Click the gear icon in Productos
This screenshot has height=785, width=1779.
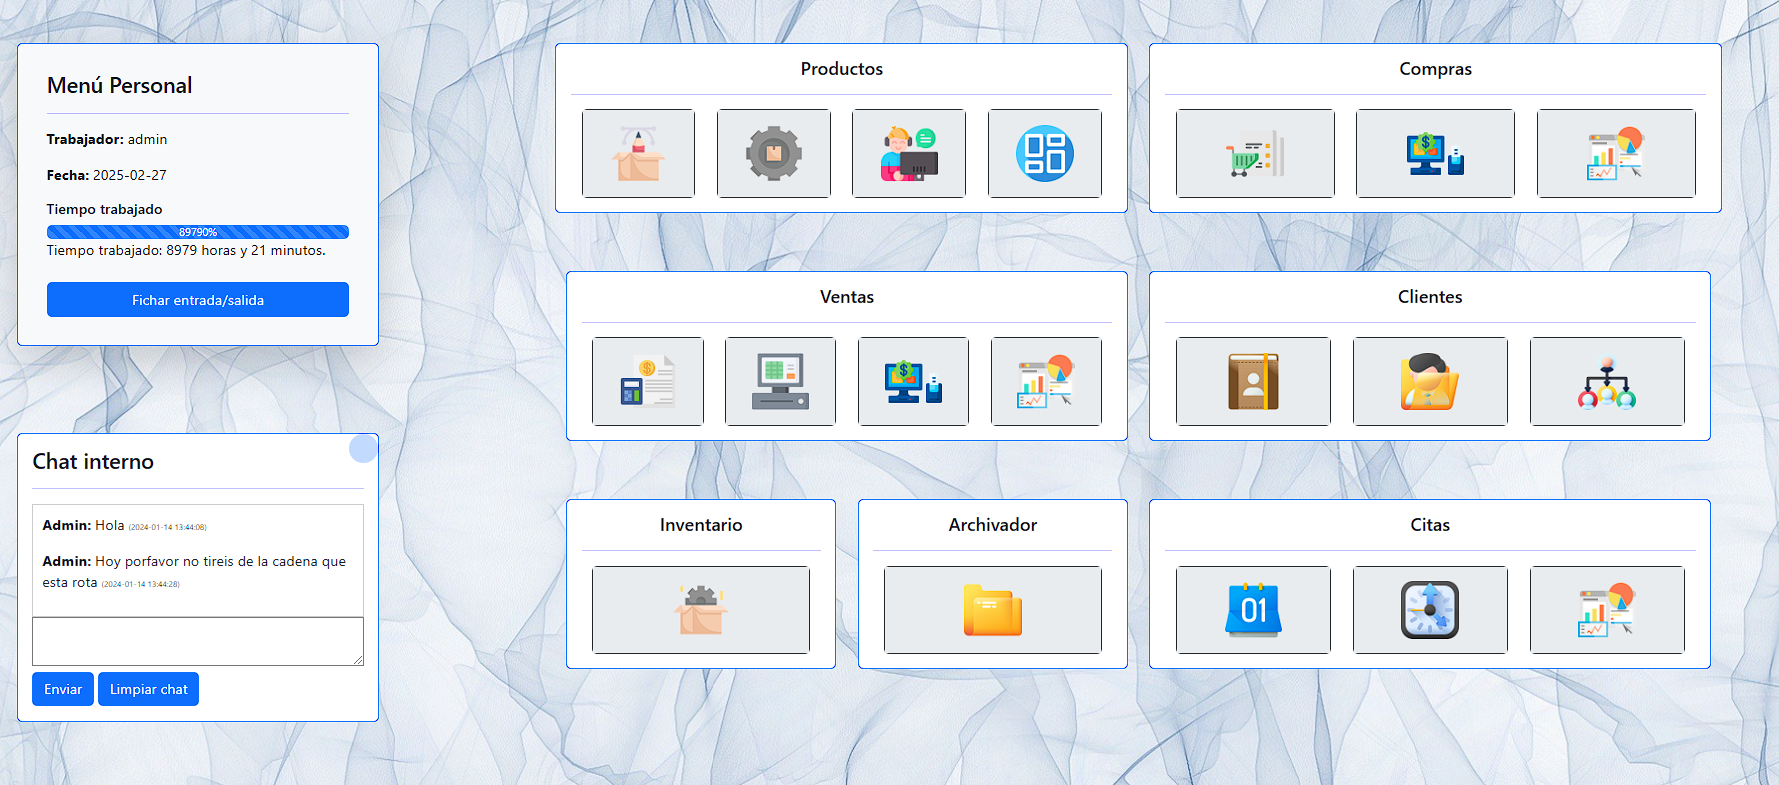click(773, 153)
